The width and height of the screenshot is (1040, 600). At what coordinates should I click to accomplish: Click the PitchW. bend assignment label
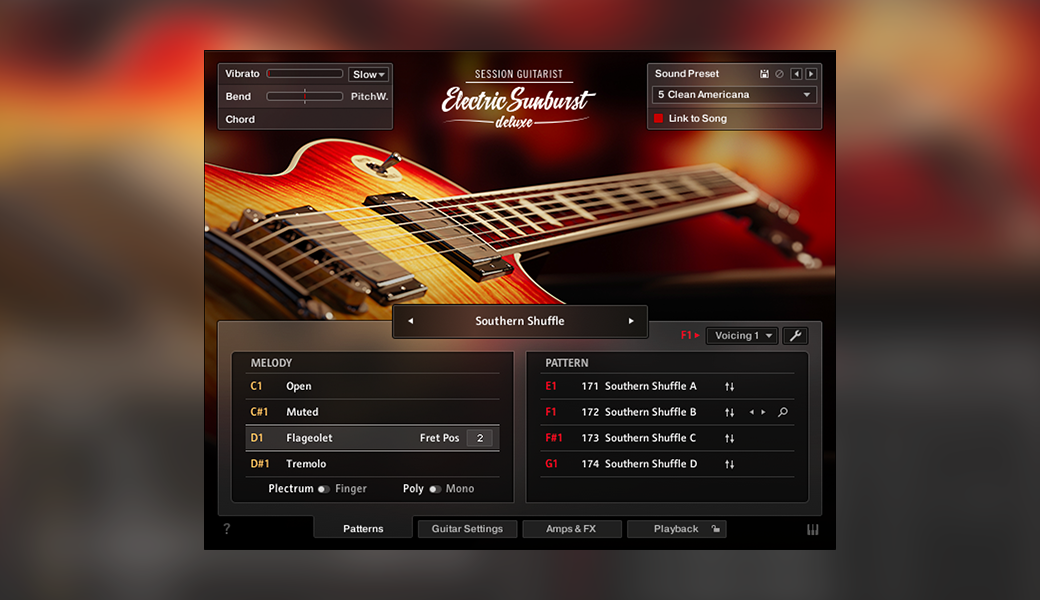(369, 97)
